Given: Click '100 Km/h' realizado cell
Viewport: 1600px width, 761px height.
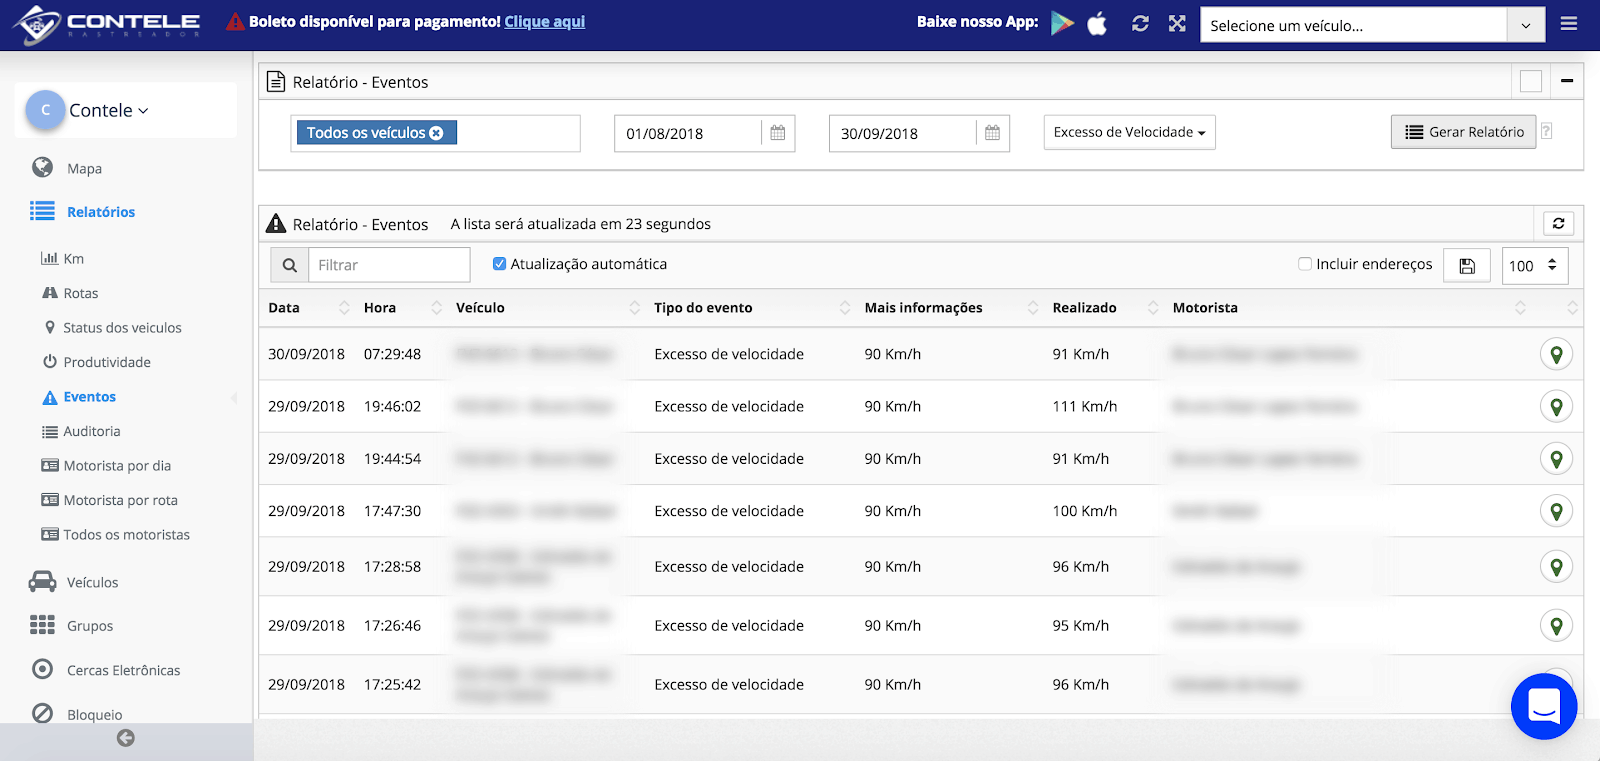Looking at the screenshot, I should pyautogui.click(x=1085, y=511).
